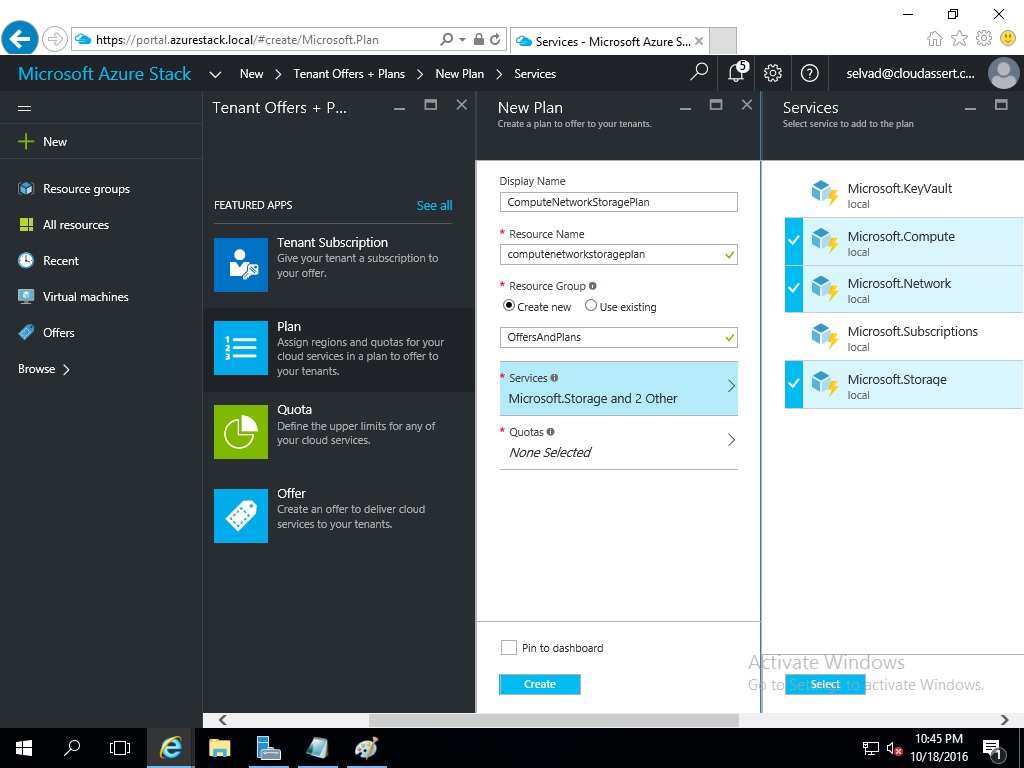This screenshot has height=768, width=1024.
Task: Select the Create new radio button
Action: (509, 305)
